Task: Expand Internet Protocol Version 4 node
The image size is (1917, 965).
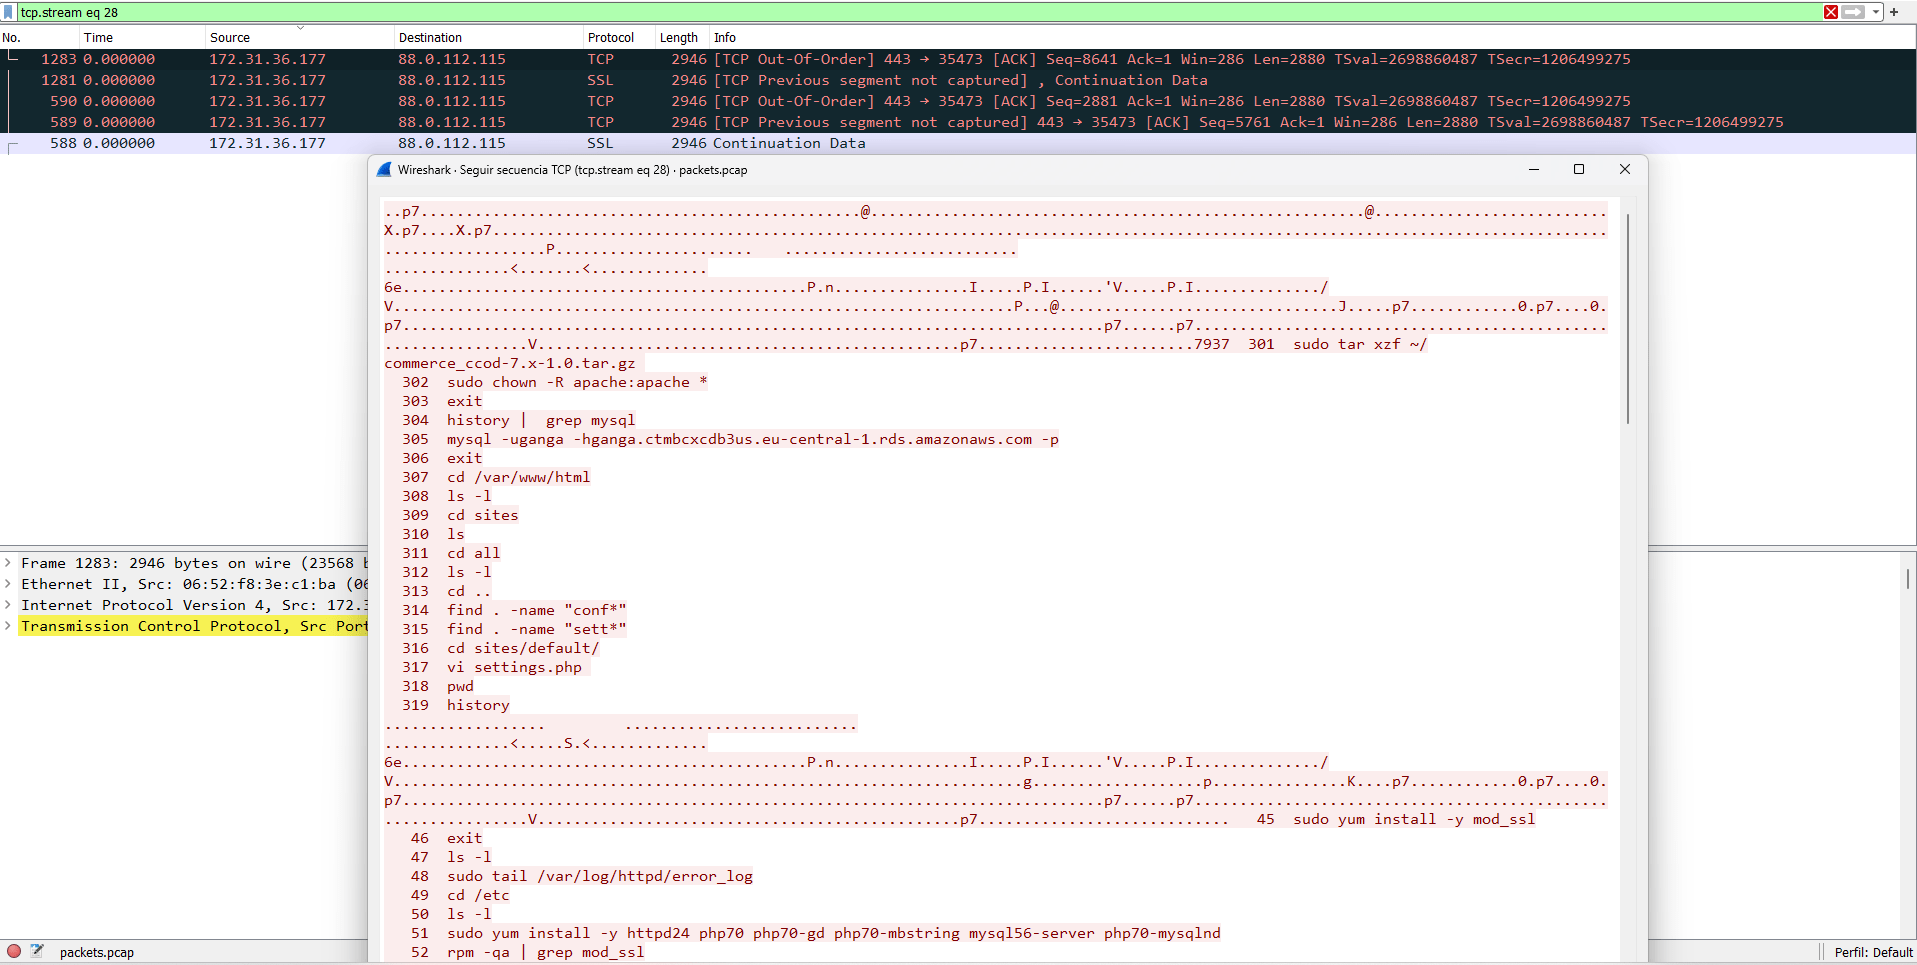Action: click(x=8, y=605)
